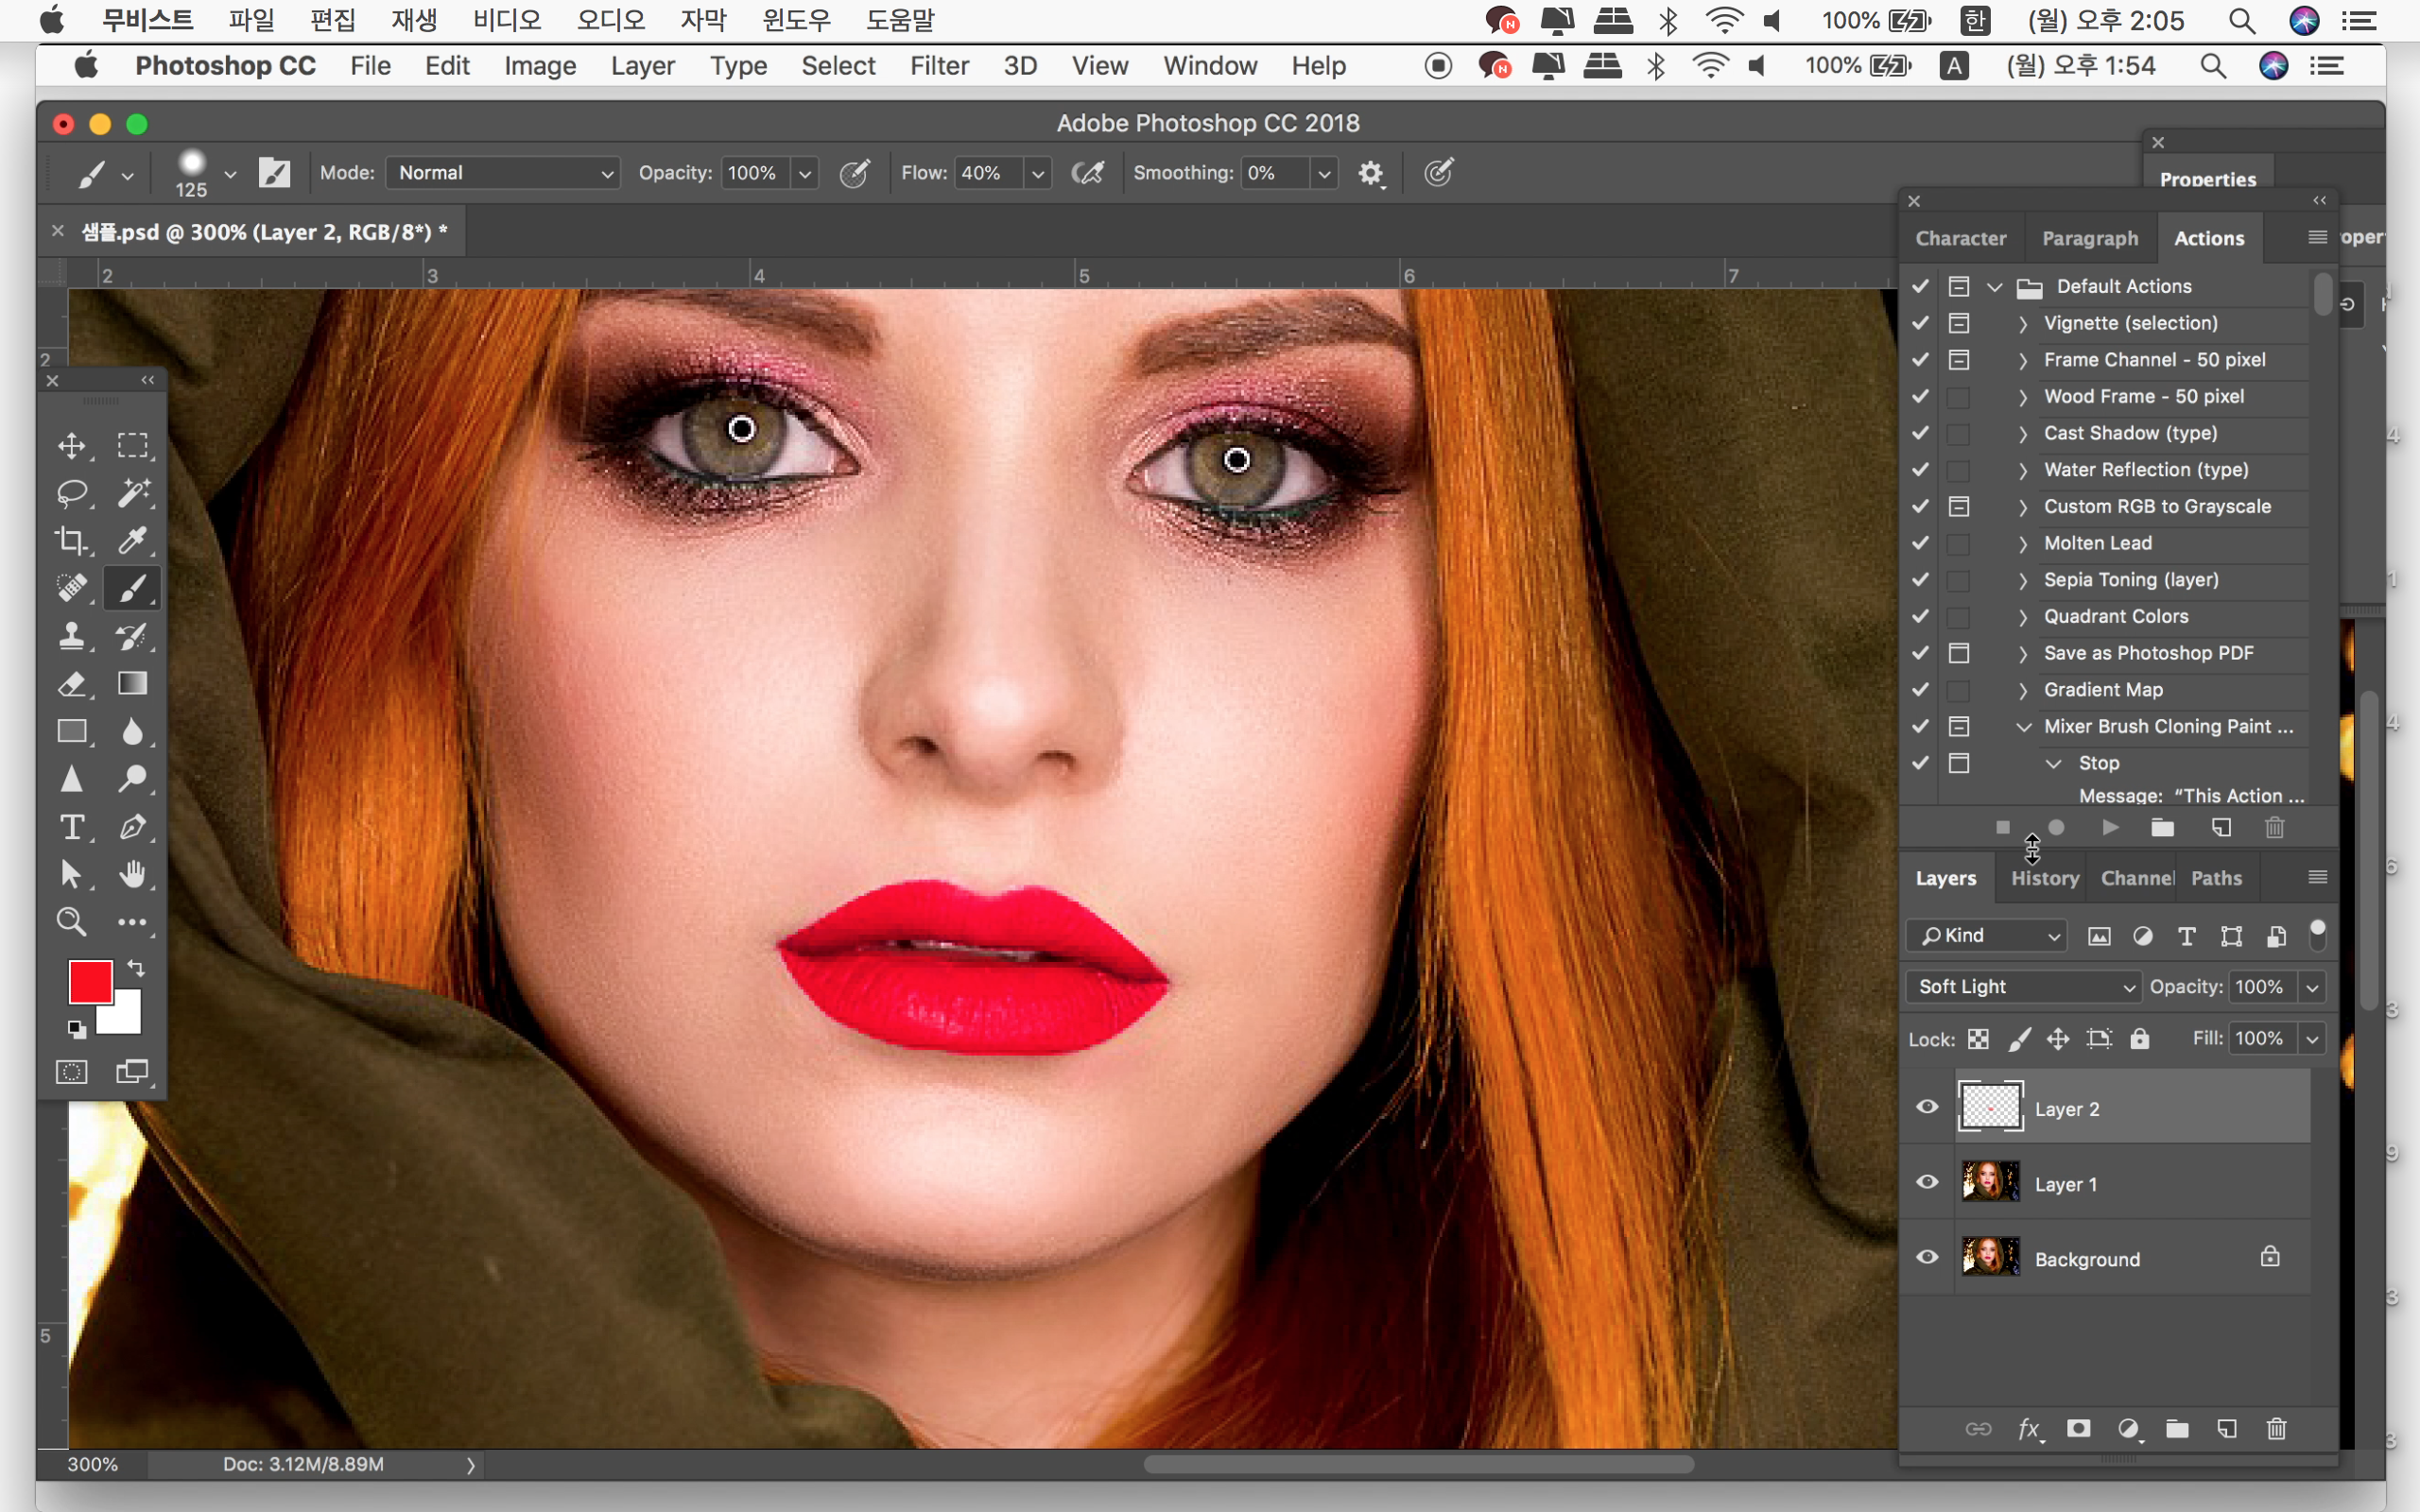
Task: Select the Eraser tool
Action: (x=71, y=684)
